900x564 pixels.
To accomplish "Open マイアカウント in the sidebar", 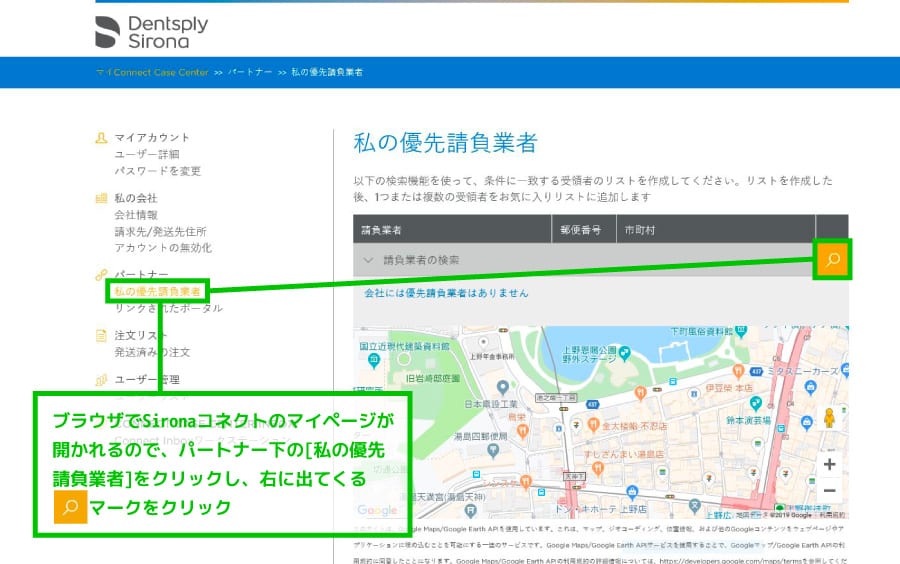I will (152, 138).
